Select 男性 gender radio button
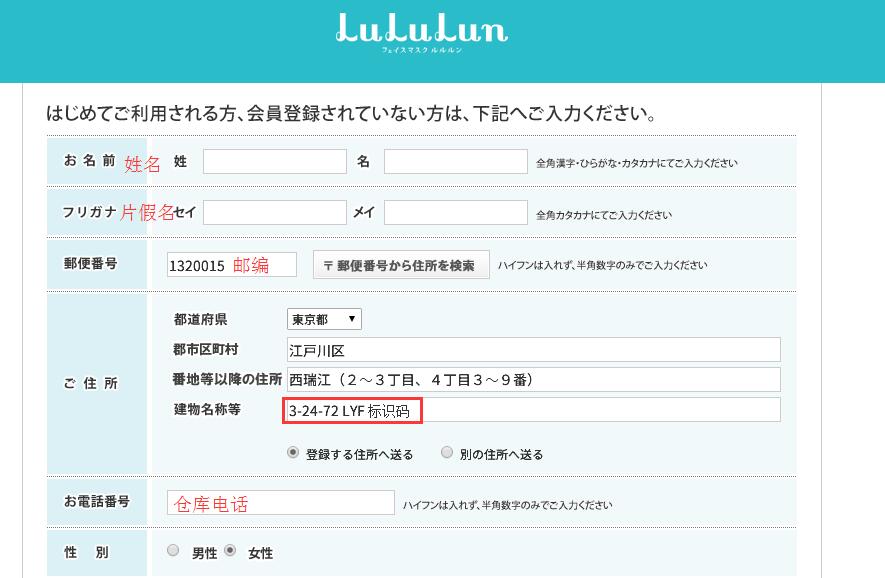This screenshot has height=578, width=885. pos(173,551)
